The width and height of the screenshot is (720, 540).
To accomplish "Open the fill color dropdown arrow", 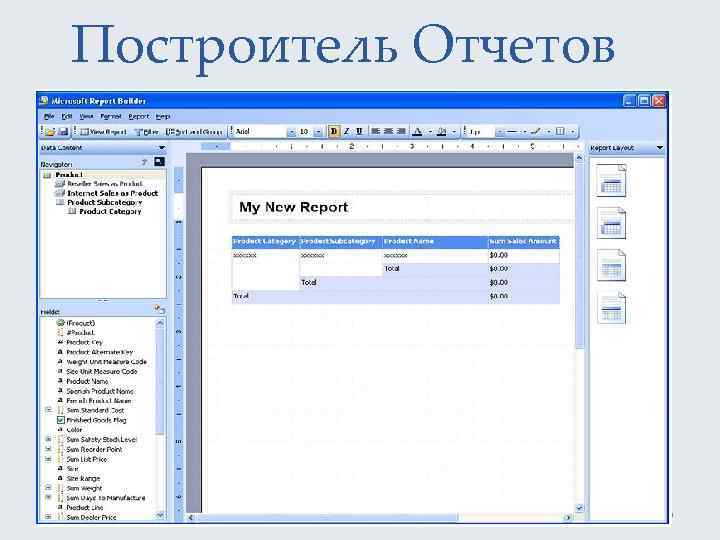I will (x=454, y=132).
